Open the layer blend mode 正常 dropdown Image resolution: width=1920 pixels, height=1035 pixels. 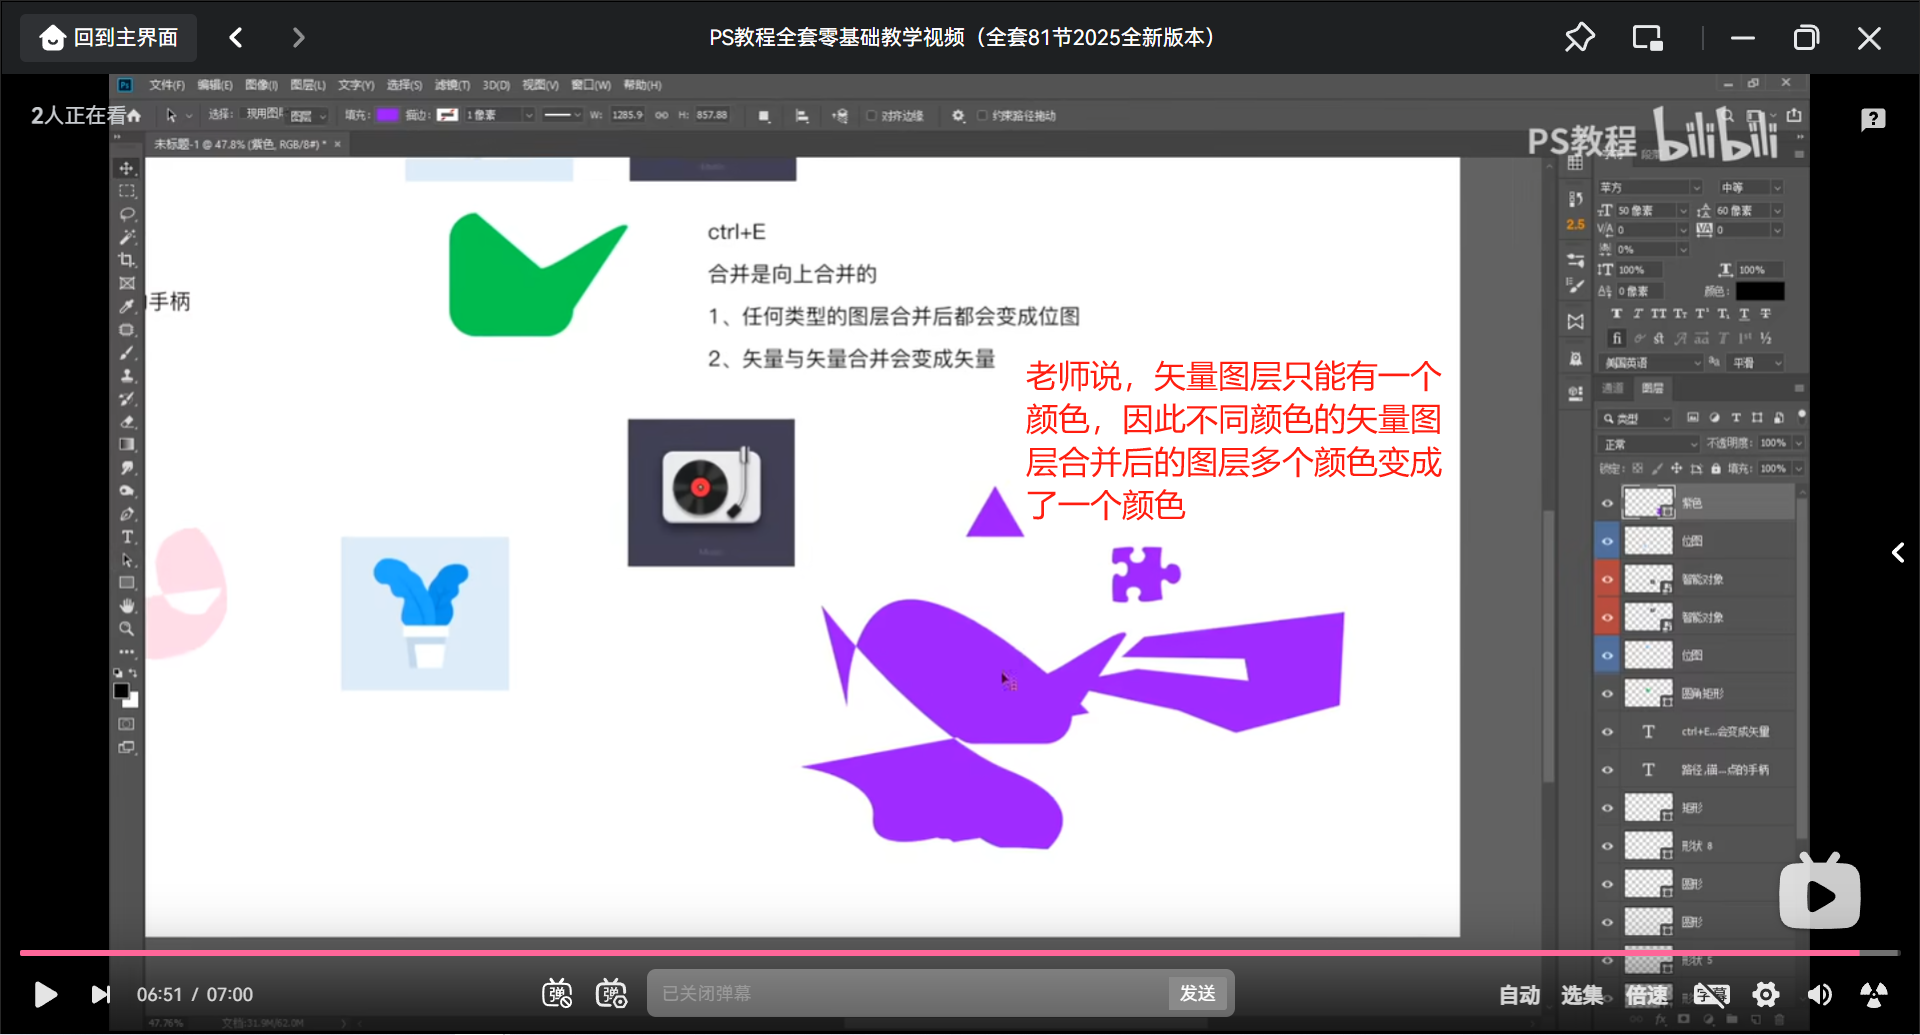point(1649,444)
